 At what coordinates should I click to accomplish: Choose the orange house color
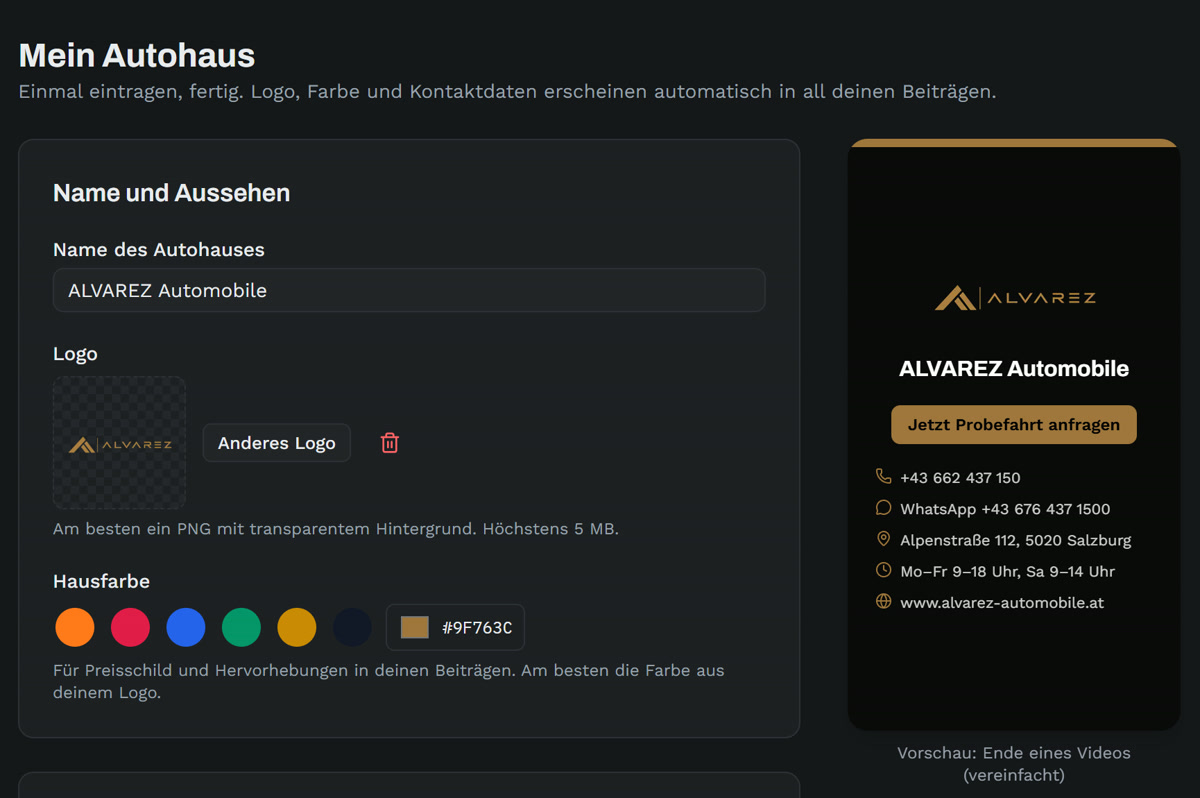[75, 627]
